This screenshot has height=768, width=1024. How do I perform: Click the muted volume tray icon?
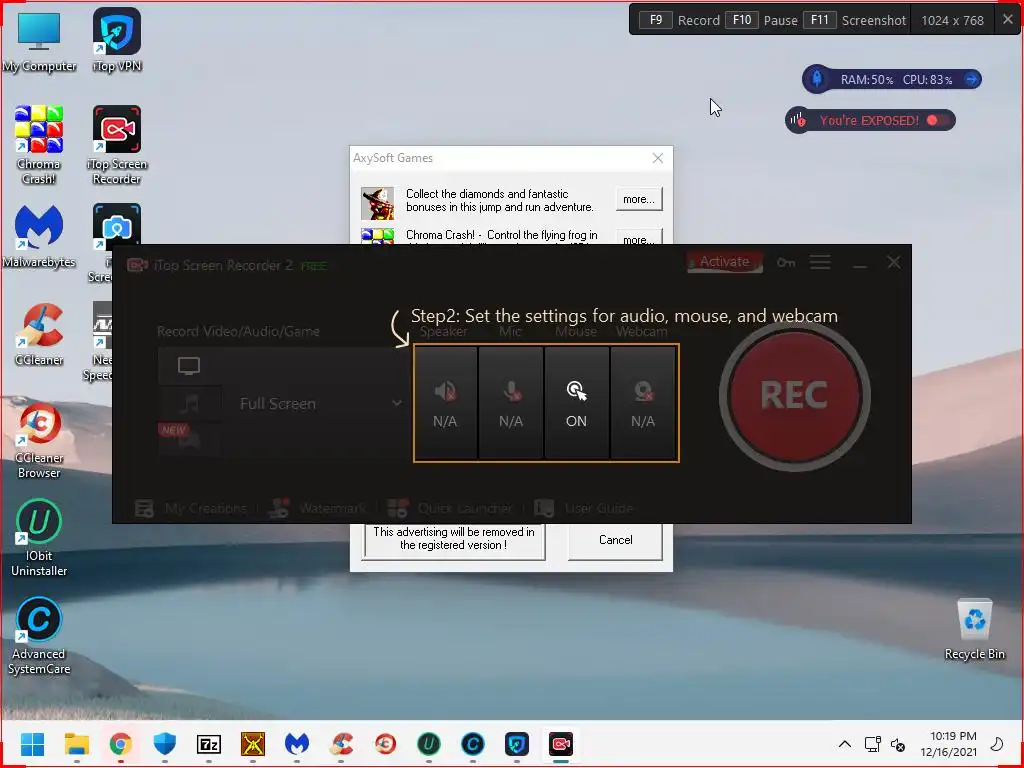coord(898,744)
